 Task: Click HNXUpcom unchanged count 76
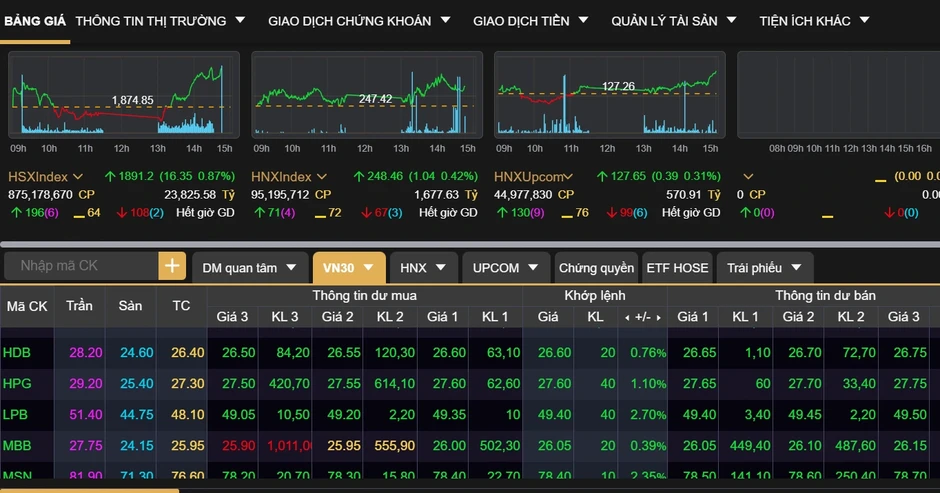(575, 213)
